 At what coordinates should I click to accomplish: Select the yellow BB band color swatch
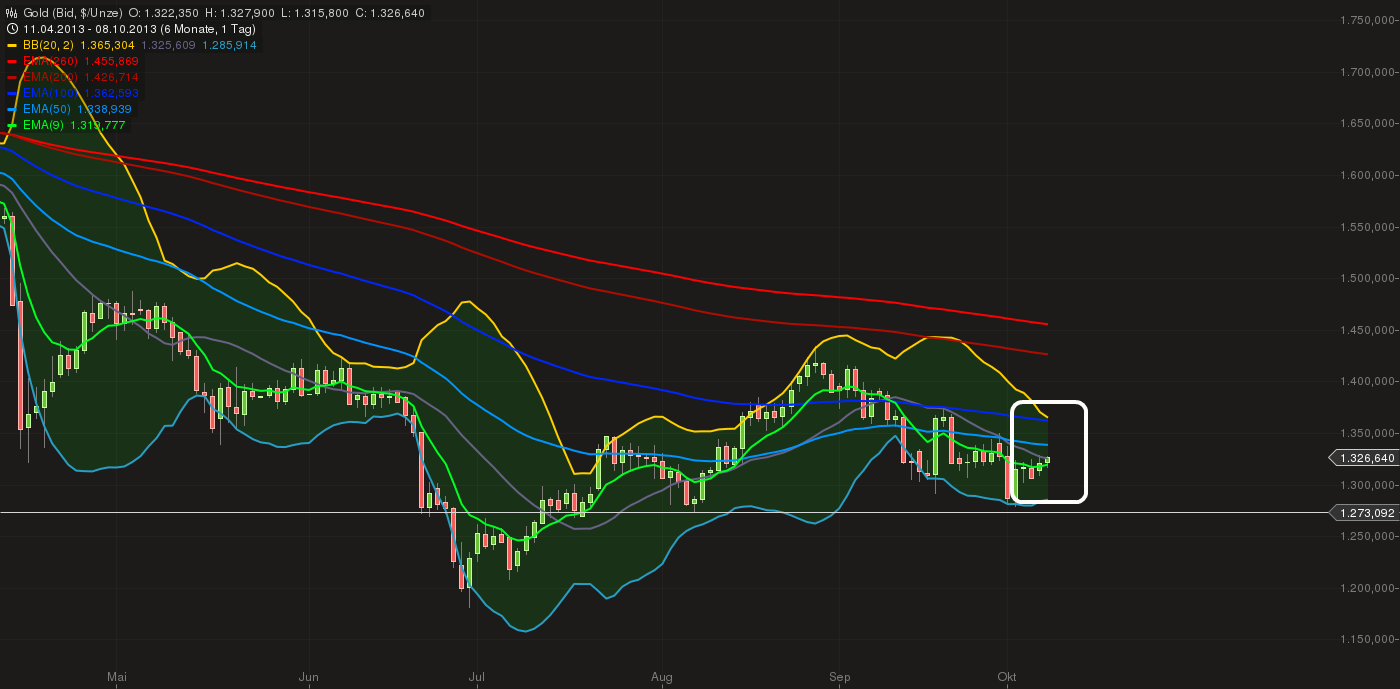tap(11, 45)
